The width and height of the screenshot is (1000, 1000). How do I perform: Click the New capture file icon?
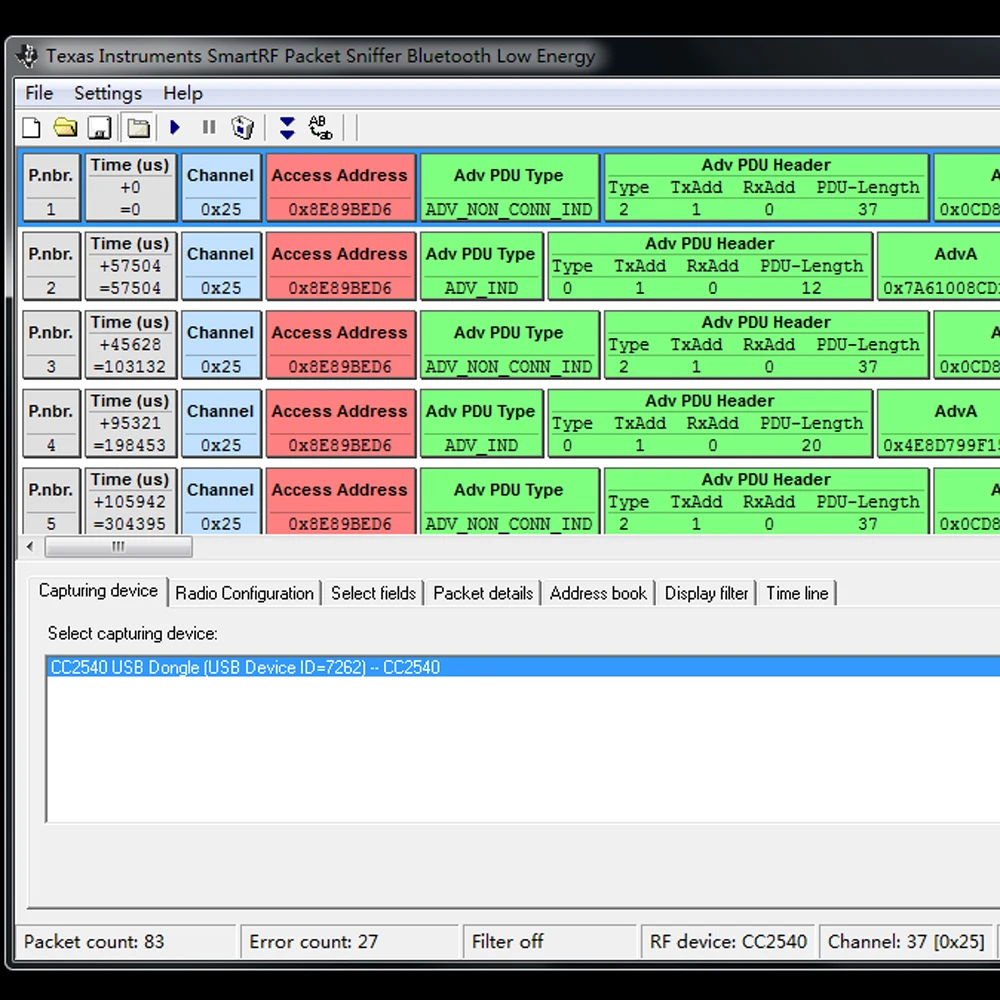click(x=31, y=128)
